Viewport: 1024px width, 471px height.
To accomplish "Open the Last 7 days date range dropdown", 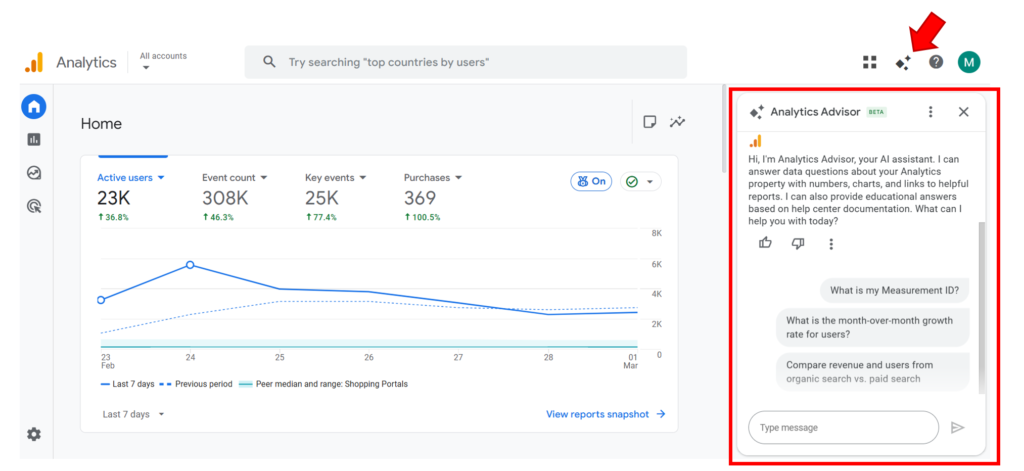I will (x=133, y=414).
